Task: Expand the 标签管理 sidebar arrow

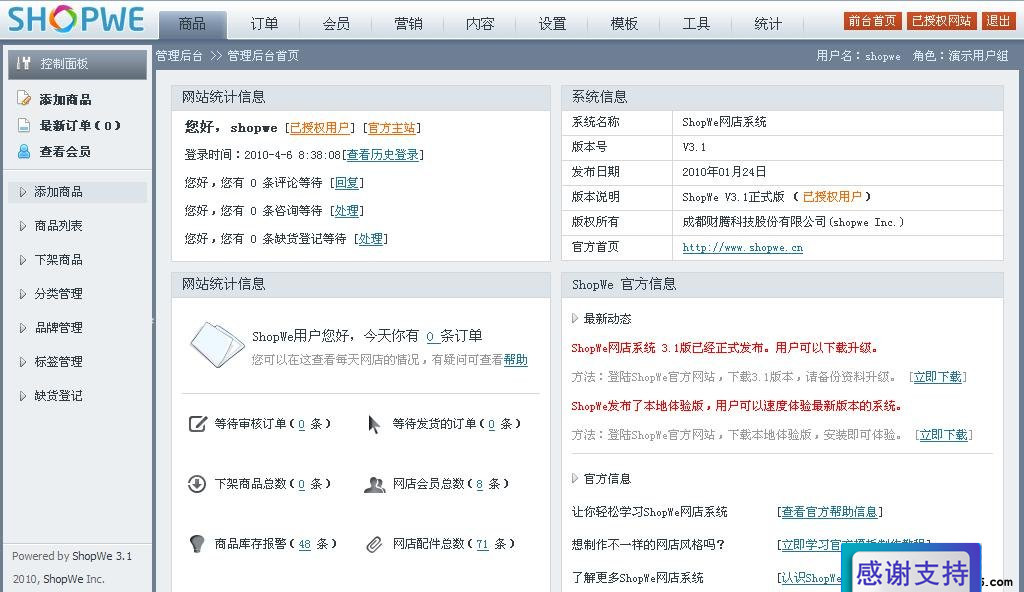Action: coord(23,362)
